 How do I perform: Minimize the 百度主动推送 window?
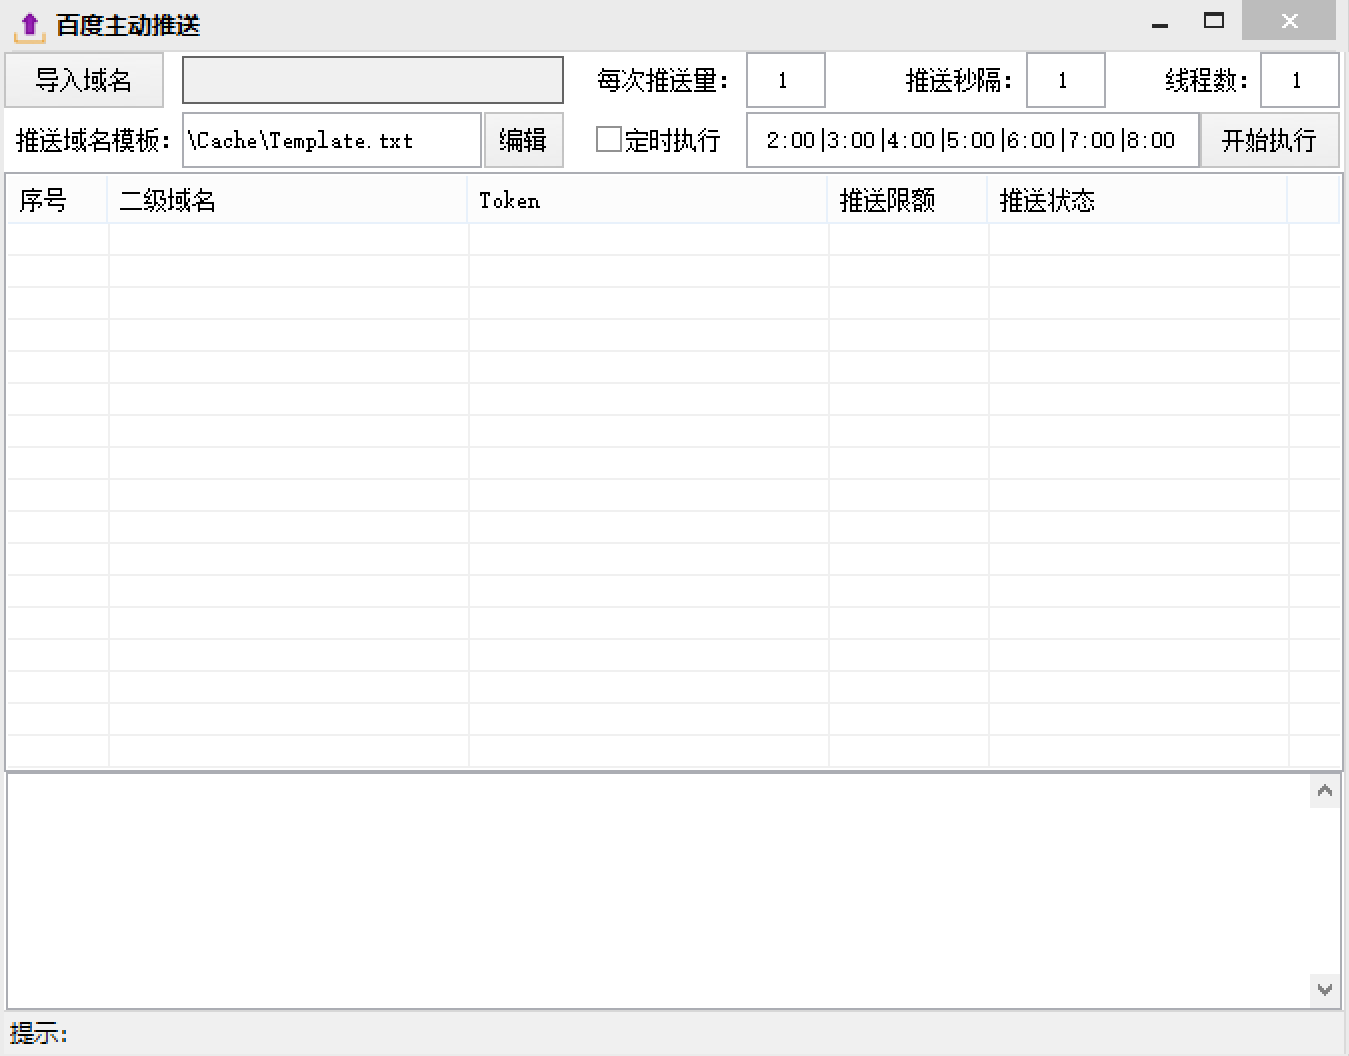click(x=1161, y=24)
